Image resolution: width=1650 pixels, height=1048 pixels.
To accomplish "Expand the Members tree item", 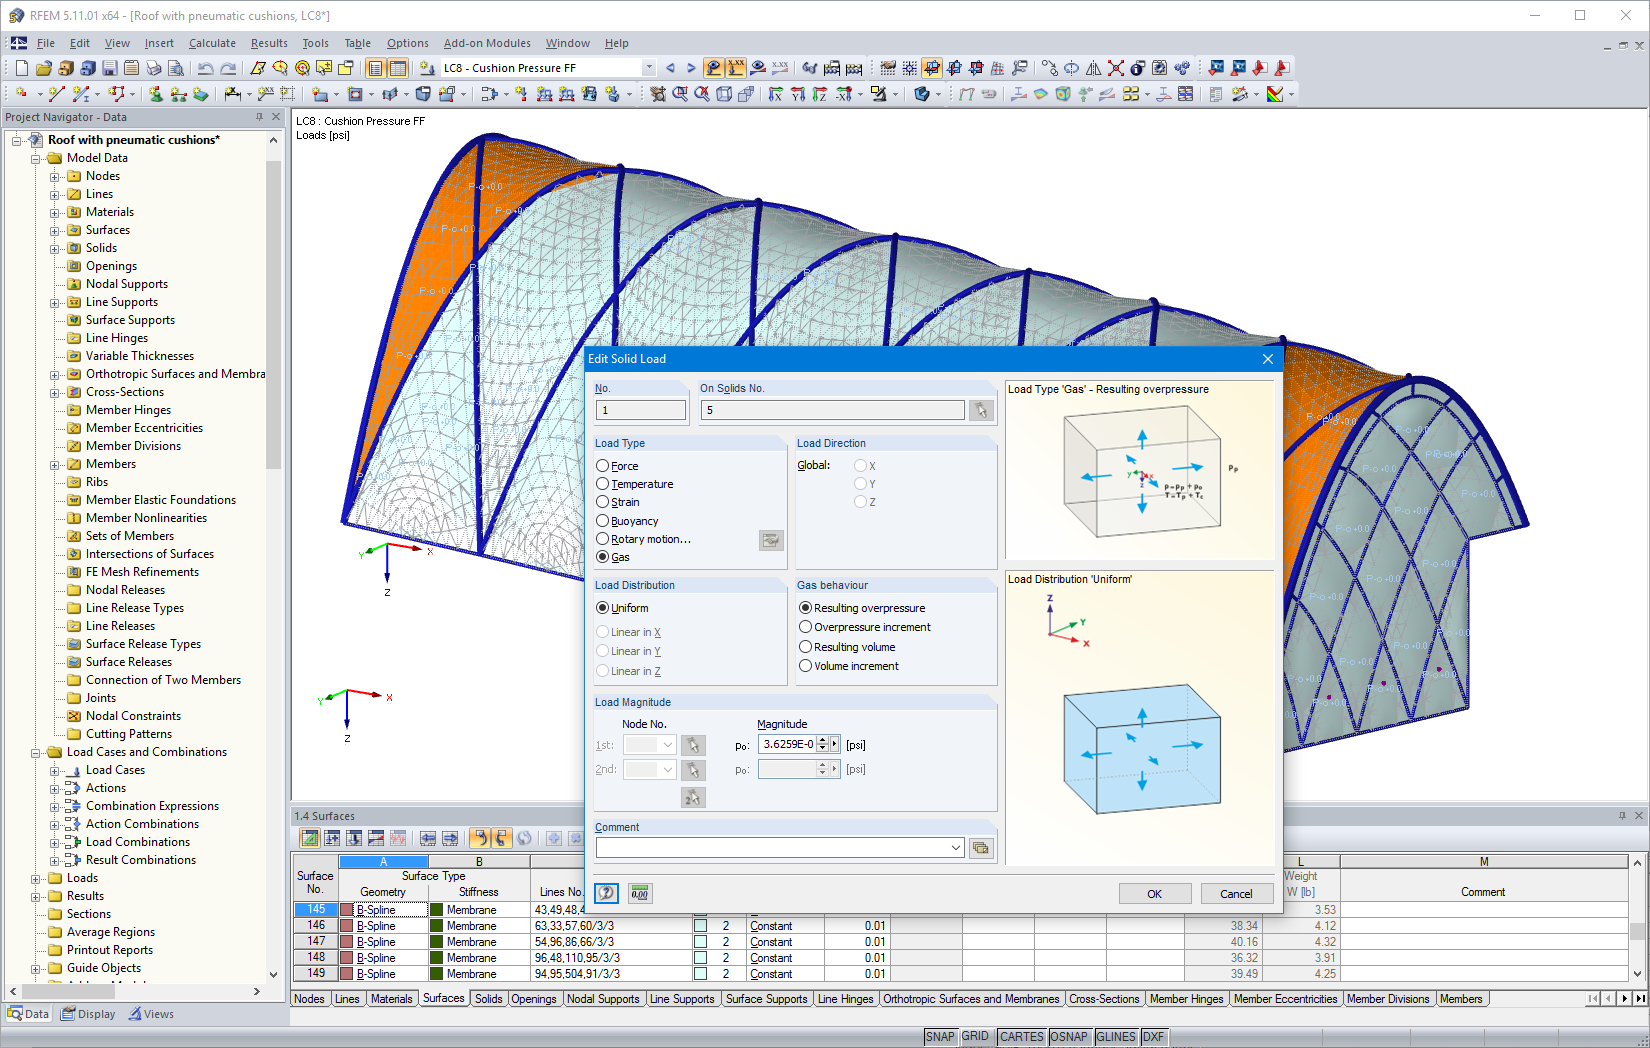I will point(55,464).
